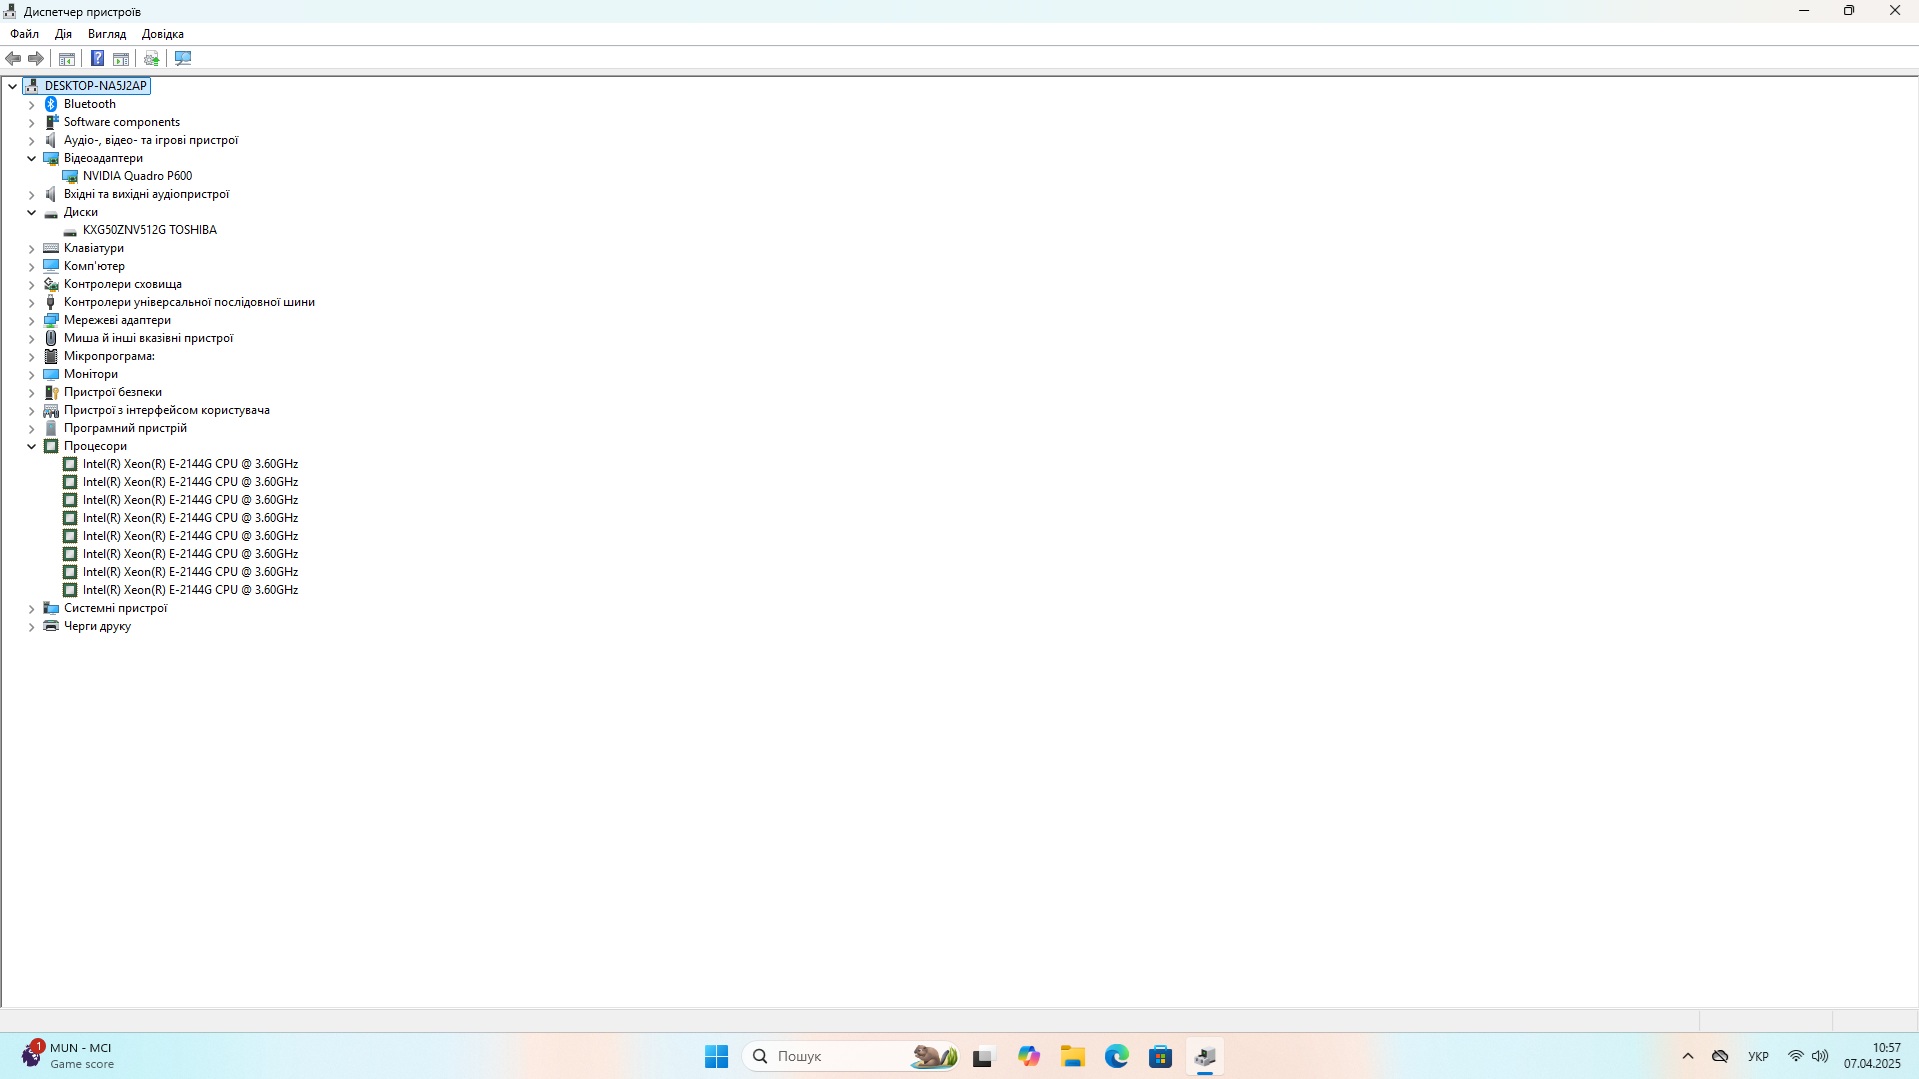Click the Мікропрограма chip icon
Image resolution: width=1919 pixels, height=1079 pixels.
pos(51,356)
